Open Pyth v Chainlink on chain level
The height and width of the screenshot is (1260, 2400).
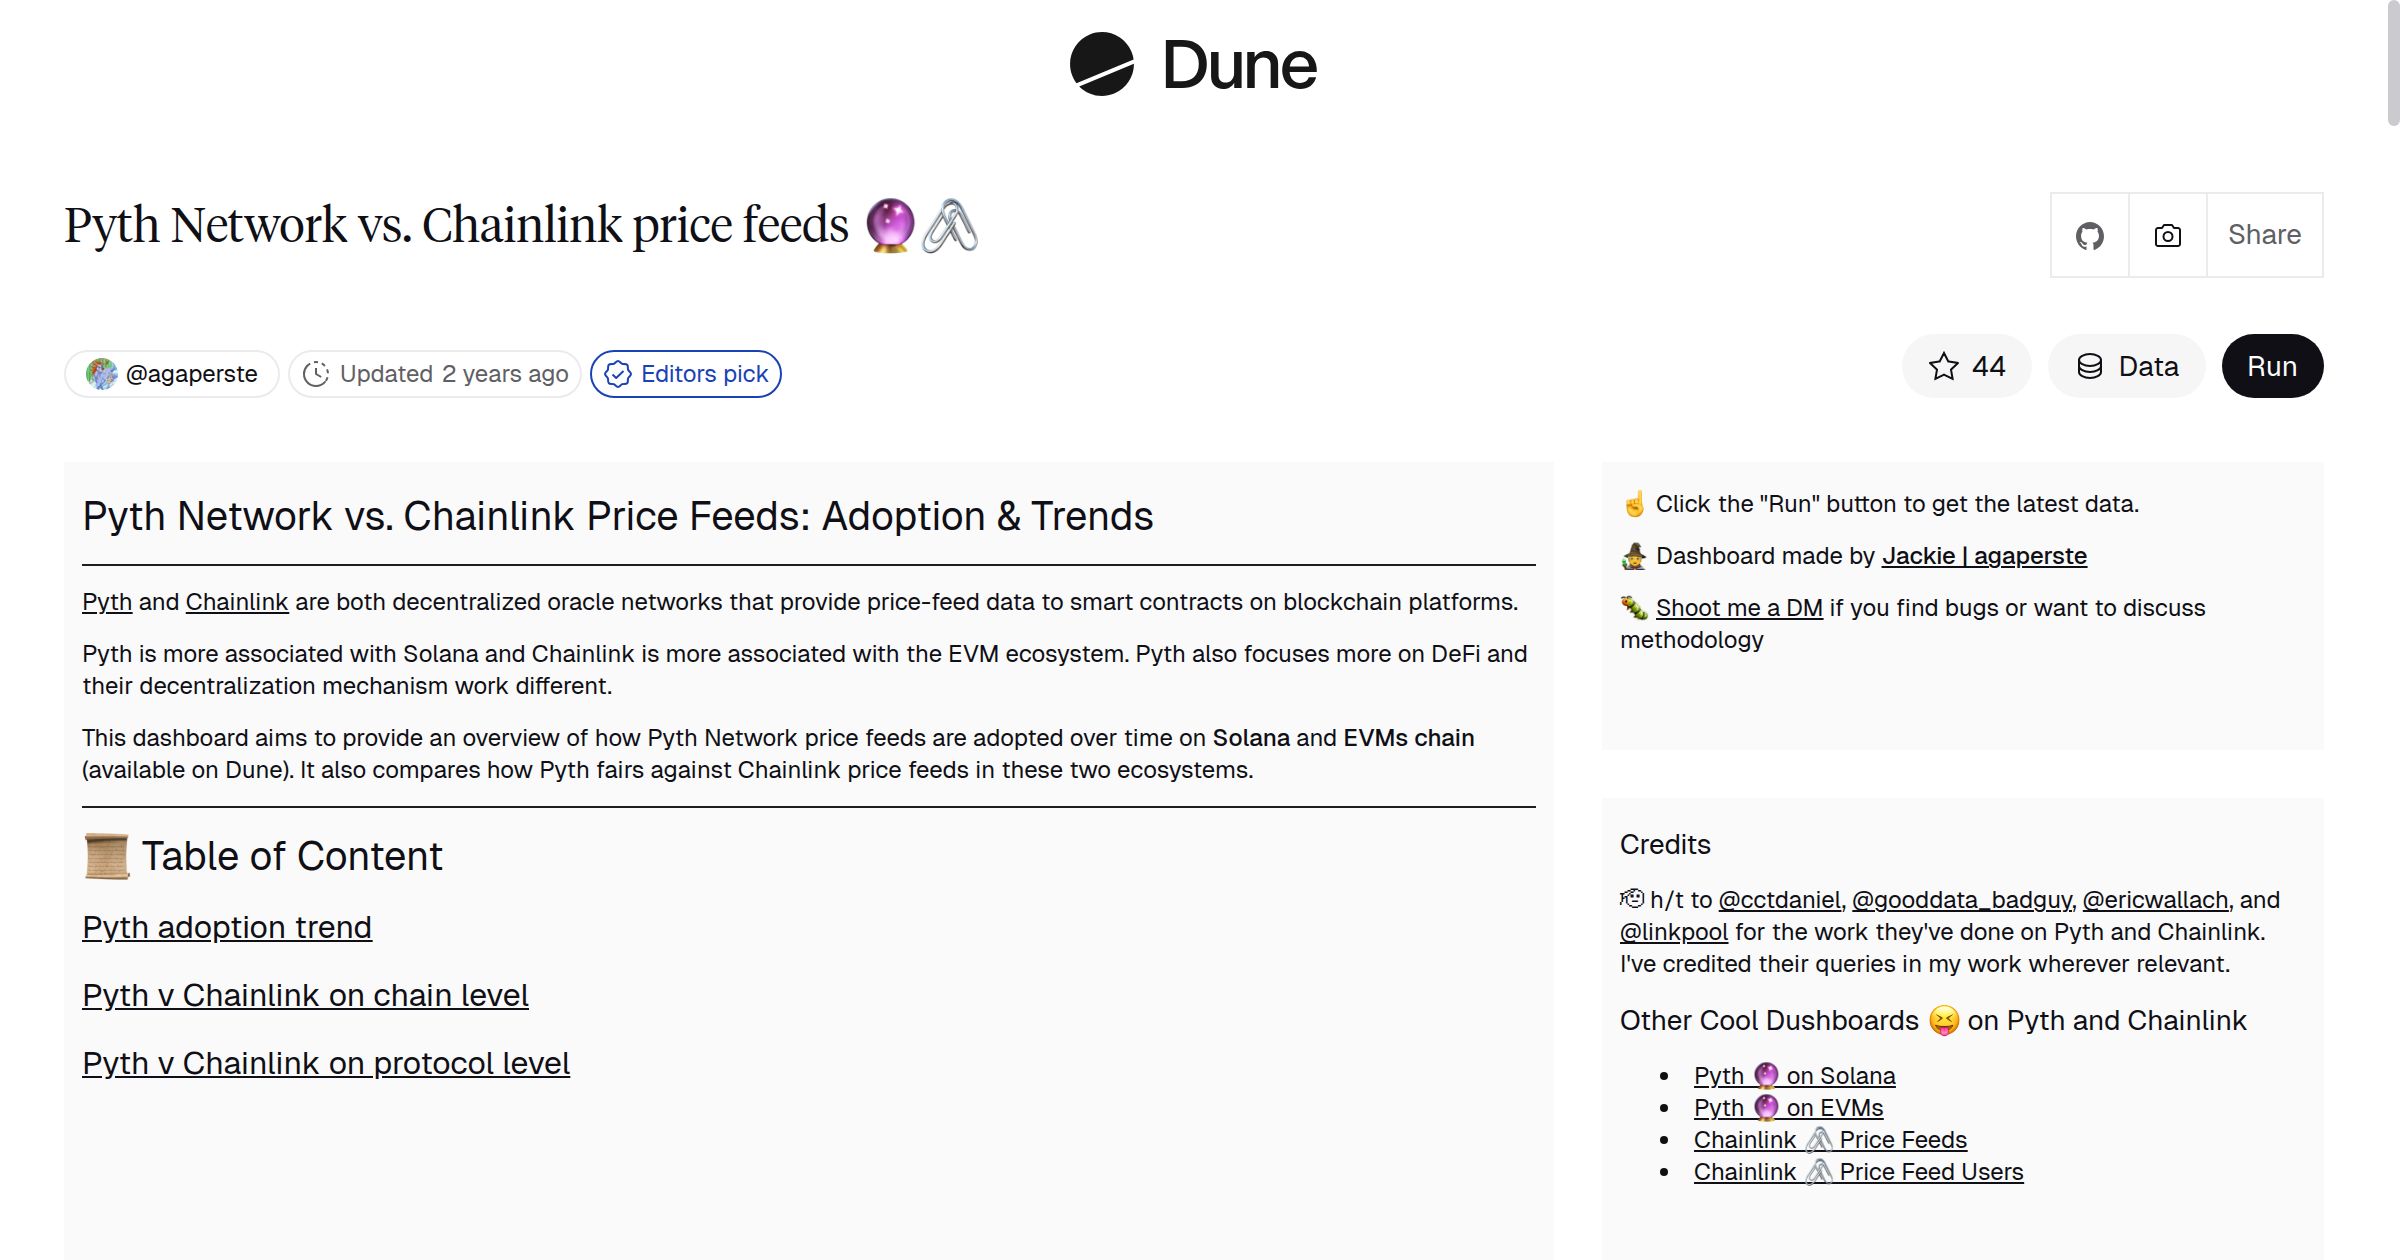click(x=305, y=995)
